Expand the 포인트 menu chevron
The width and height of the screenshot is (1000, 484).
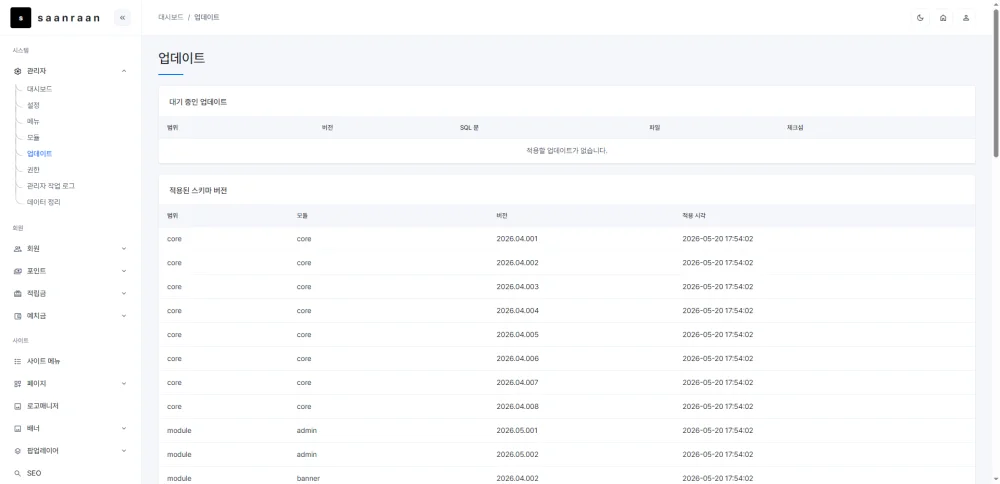(x=124, y=271)
